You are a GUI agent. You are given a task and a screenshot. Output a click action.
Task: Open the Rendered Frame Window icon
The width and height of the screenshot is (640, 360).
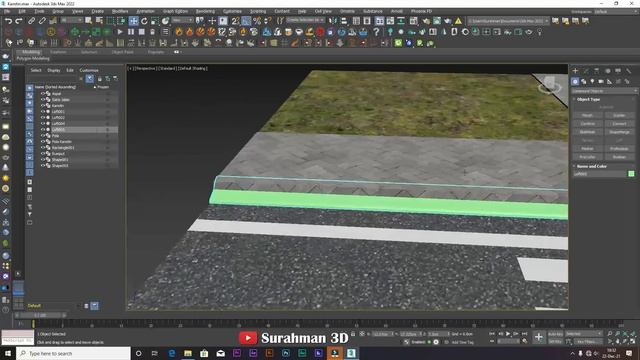tap(437, 20)
